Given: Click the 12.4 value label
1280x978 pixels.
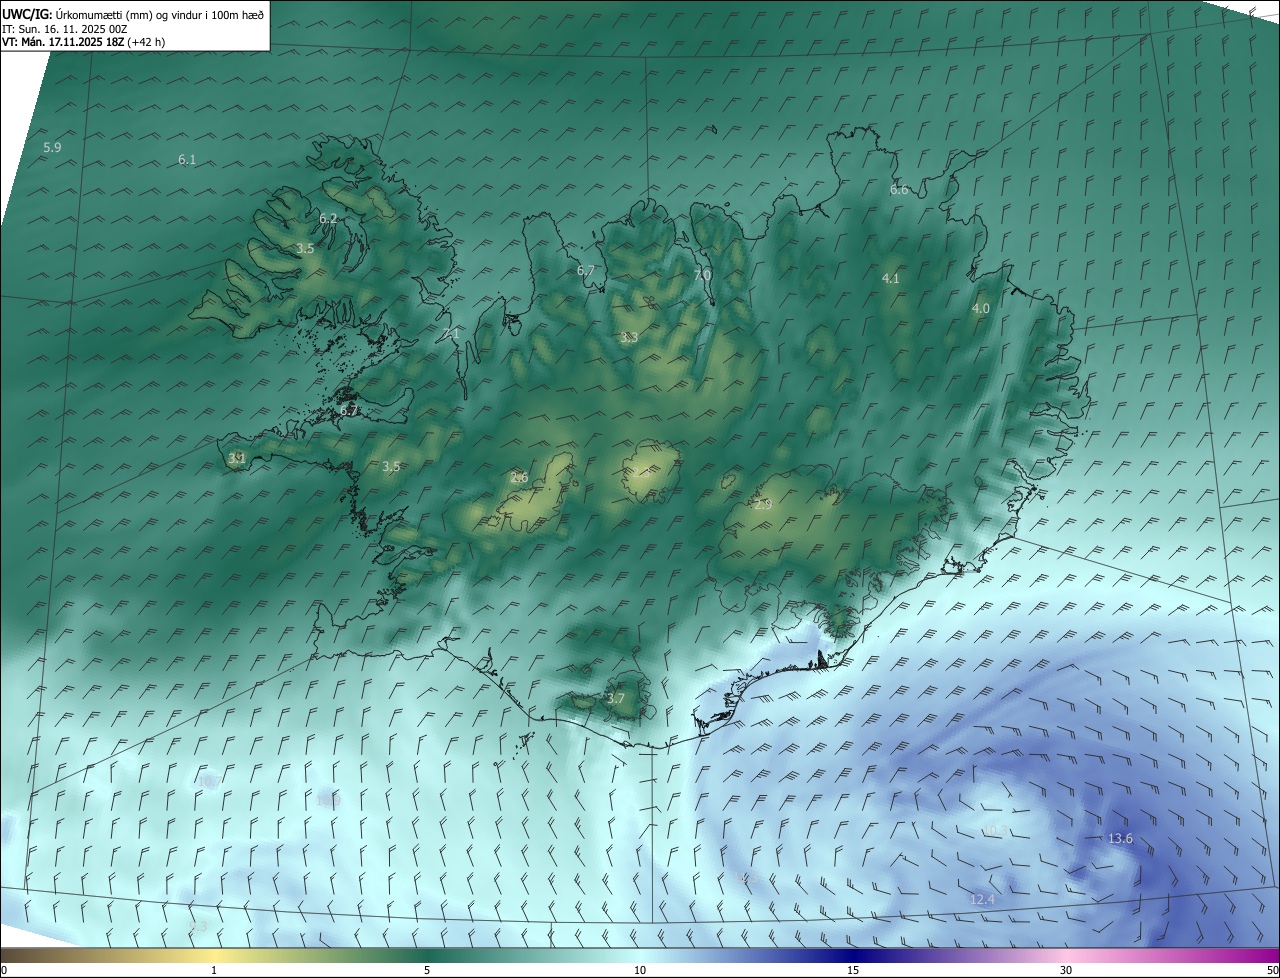Looking at the screenshot, I should 983,900.
